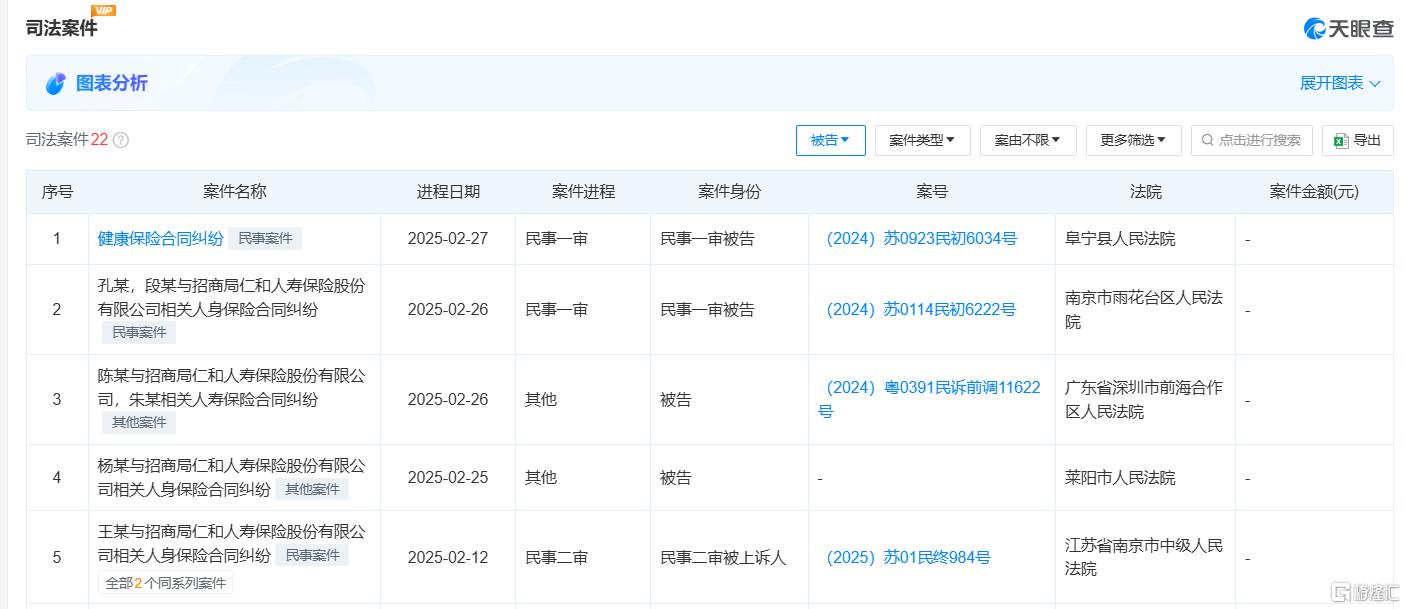Click the 案件进程 column header
This screenshot has height=609, width=1406.
coord(583,192)
